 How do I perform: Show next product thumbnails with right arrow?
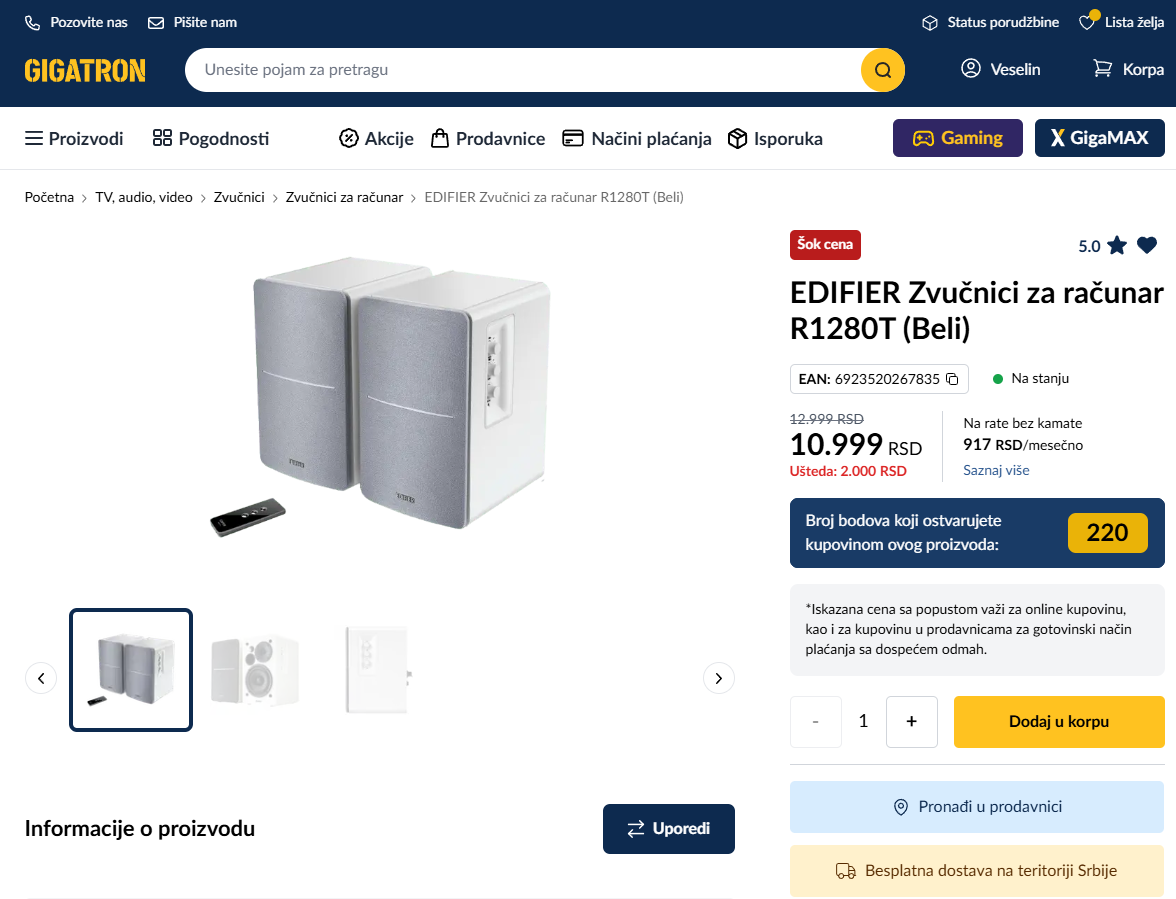click(x=719, y=678)
